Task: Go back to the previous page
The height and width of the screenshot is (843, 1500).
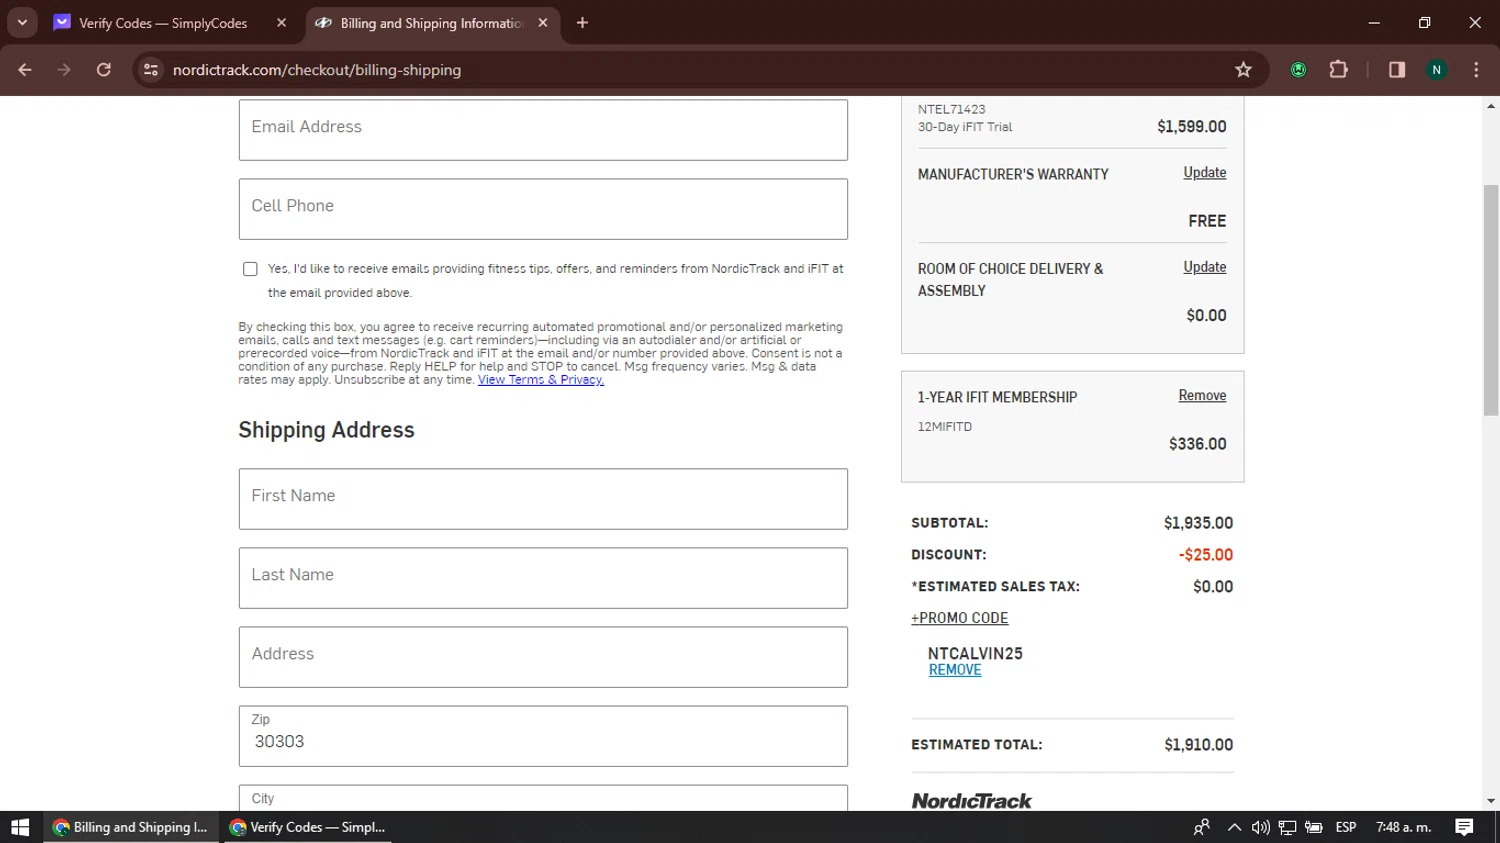Action: click(x=25, y=70)
